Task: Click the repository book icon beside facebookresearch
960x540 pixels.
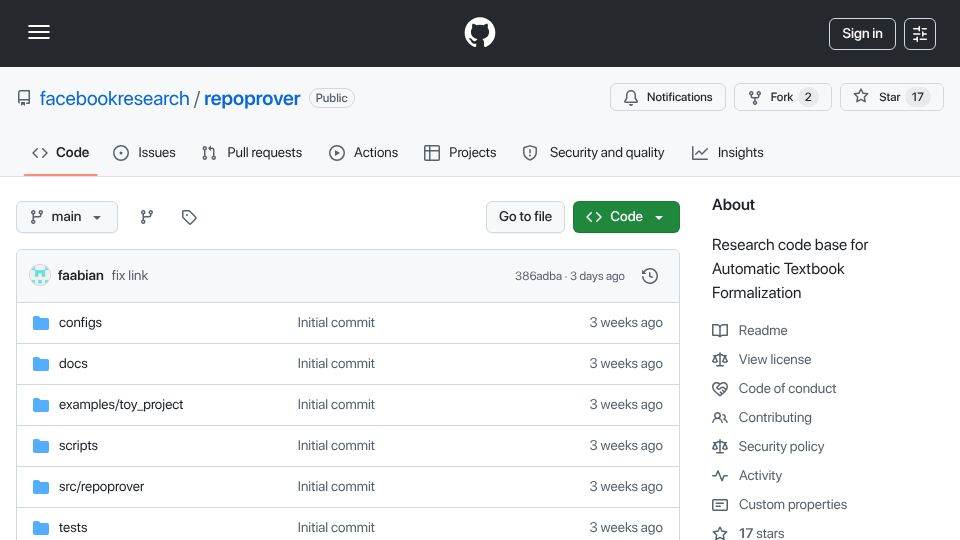Action: (x=24, y=98)
